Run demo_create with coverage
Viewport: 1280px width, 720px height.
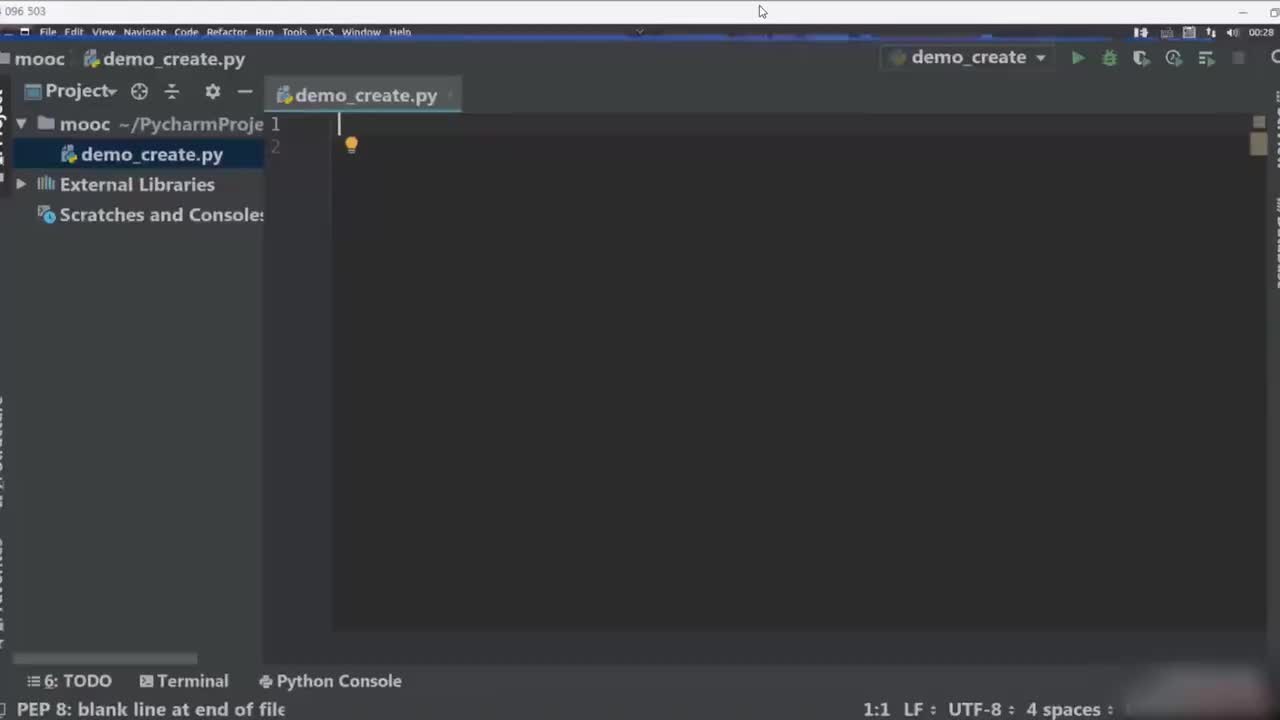pos(1141,58)
